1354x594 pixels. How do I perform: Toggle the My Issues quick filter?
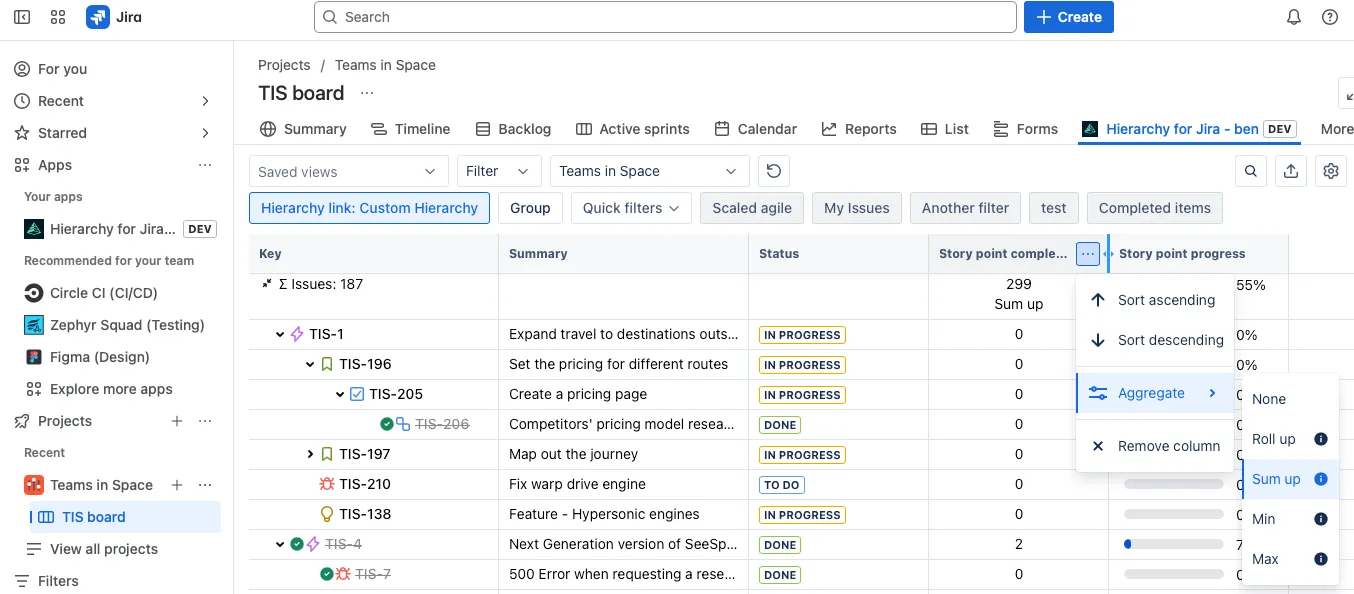click(857, 208)
